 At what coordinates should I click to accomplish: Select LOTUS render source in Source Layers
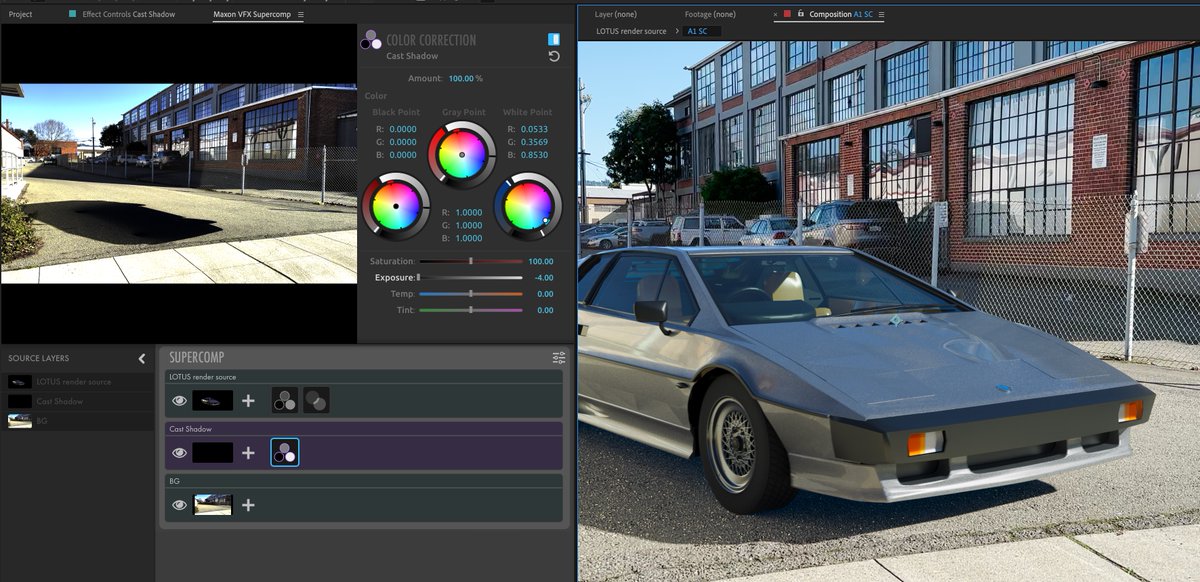[x=77, y=381]
